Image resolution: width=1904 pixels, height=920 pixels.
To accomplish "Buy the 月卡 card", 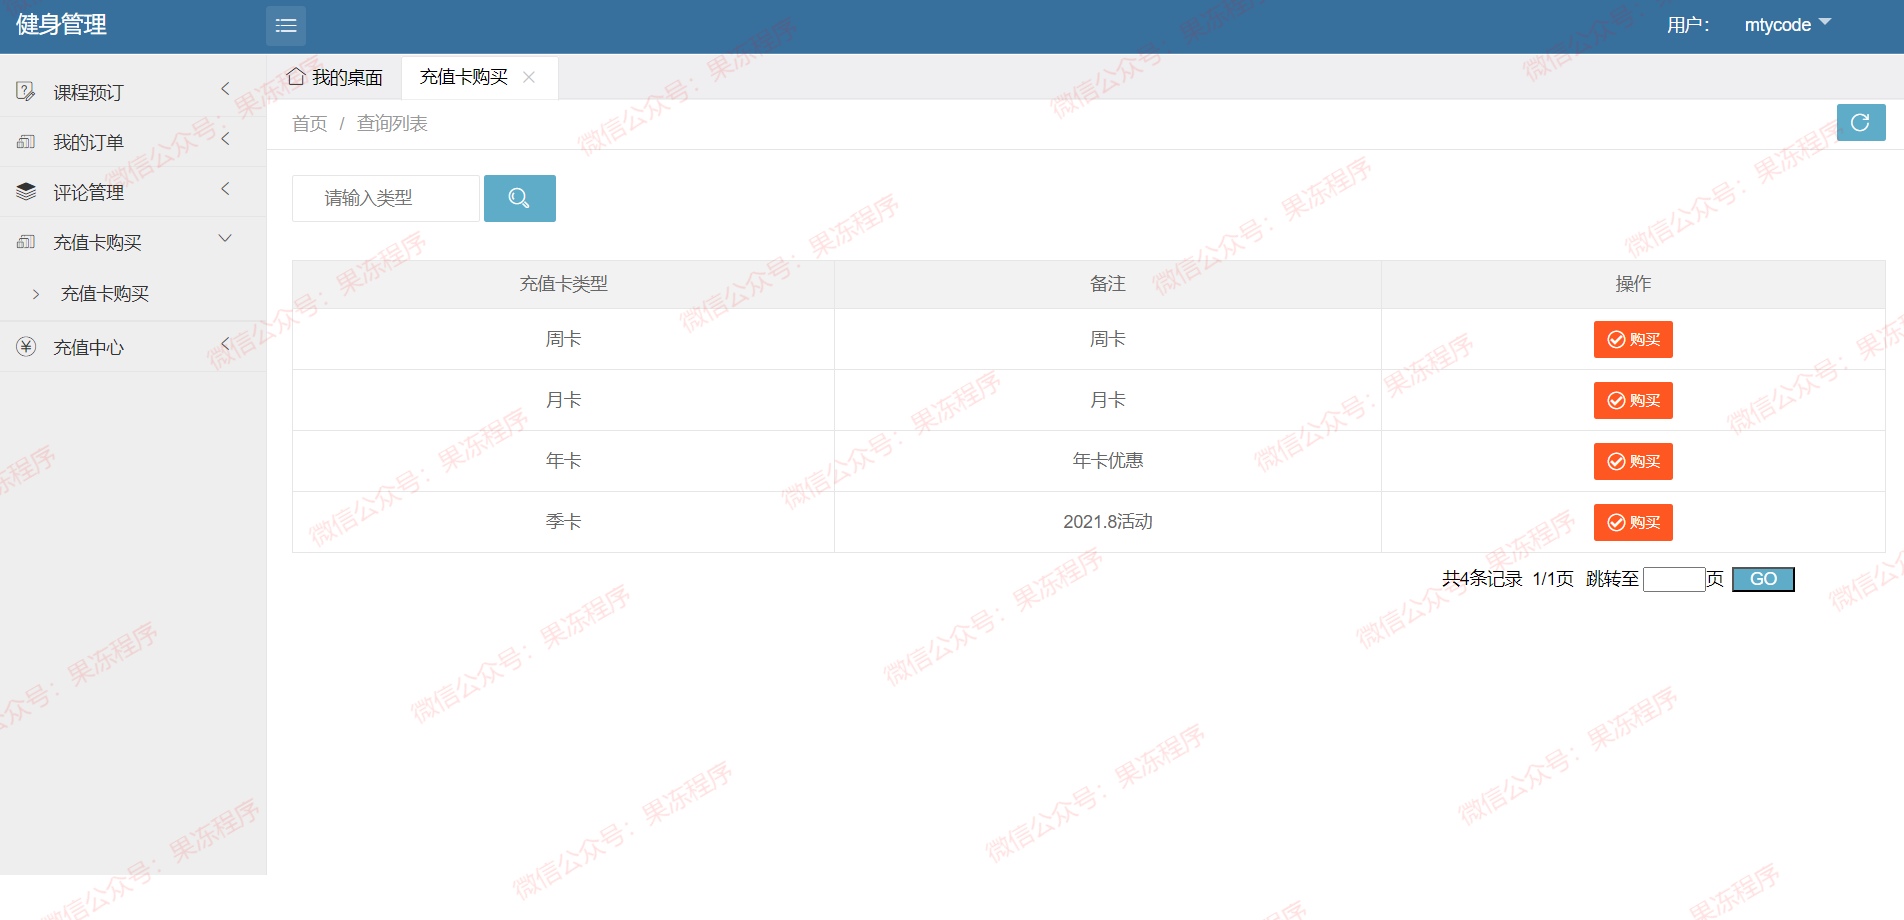I will click(x=1633, y=401).
